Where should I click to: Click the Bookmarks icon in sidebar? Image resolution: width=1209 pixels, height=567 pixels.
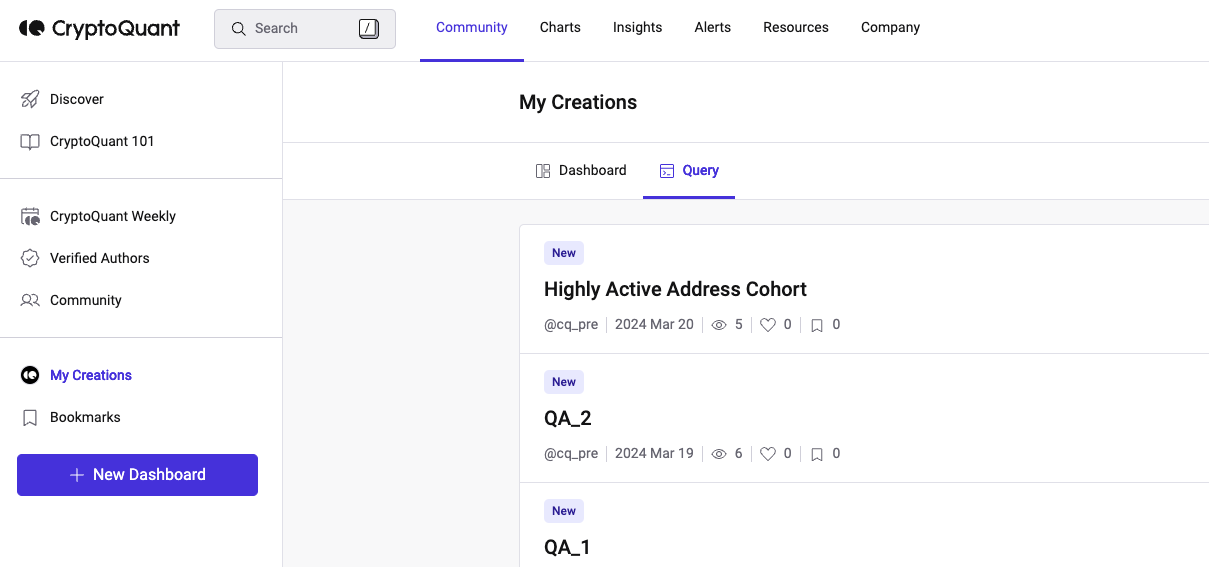point(30,417)
